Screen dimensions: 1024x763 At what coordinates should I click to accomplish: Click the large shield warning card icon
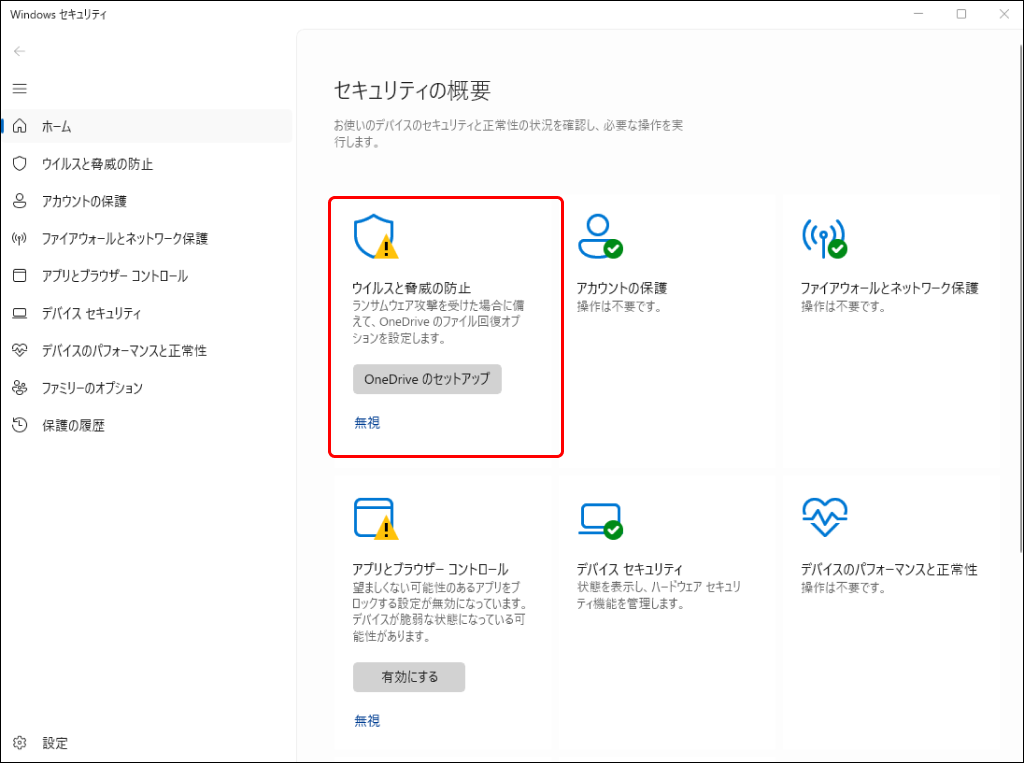click(x=376, y=236)
